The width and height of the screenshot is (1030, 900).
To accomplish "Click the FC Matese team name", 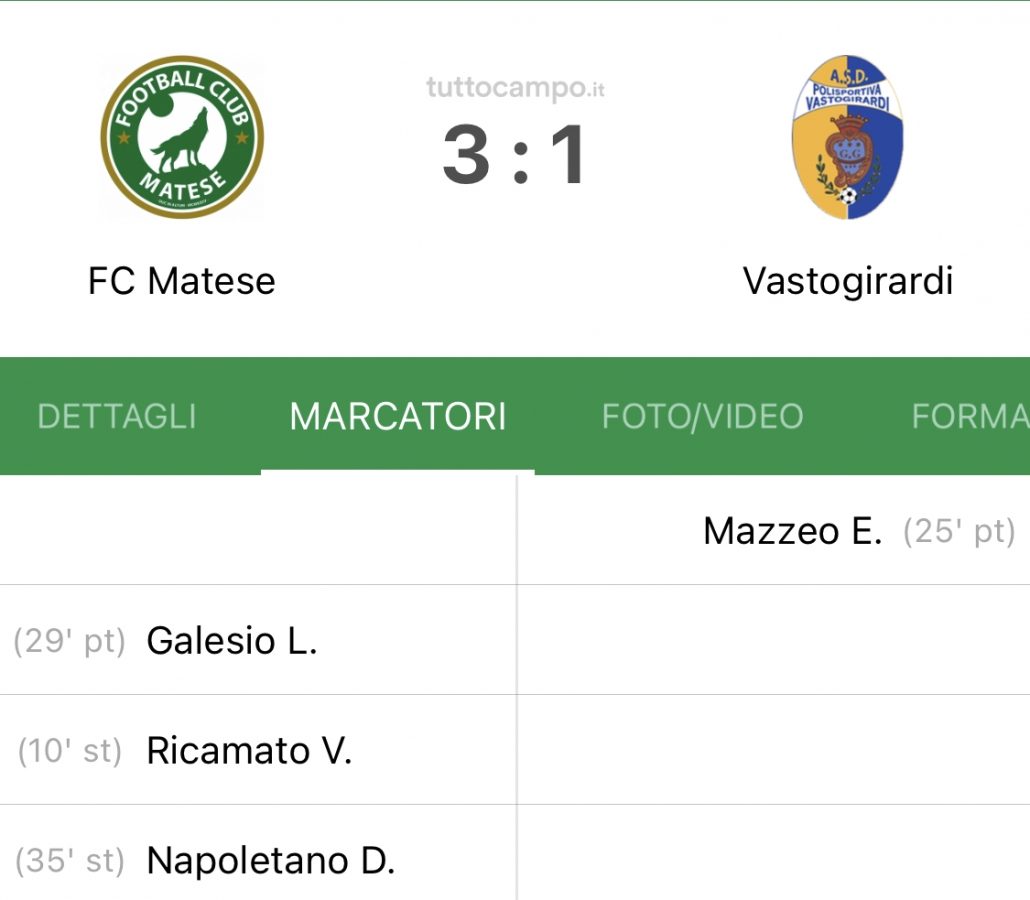I will click(x=182, y=281).
